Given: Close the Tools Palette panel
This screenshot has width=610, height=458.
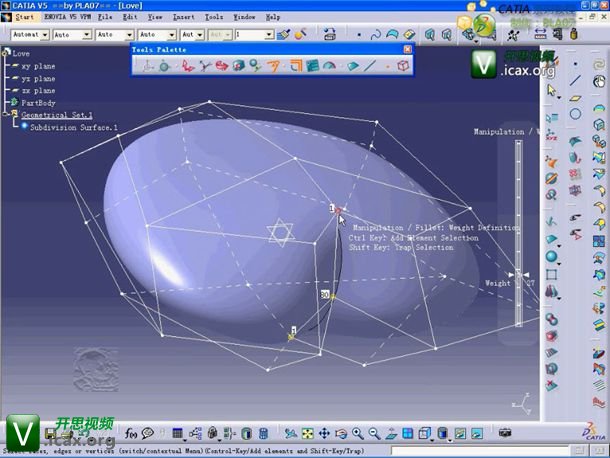Looking at the screenshot, I should click(x=407, y=49).
